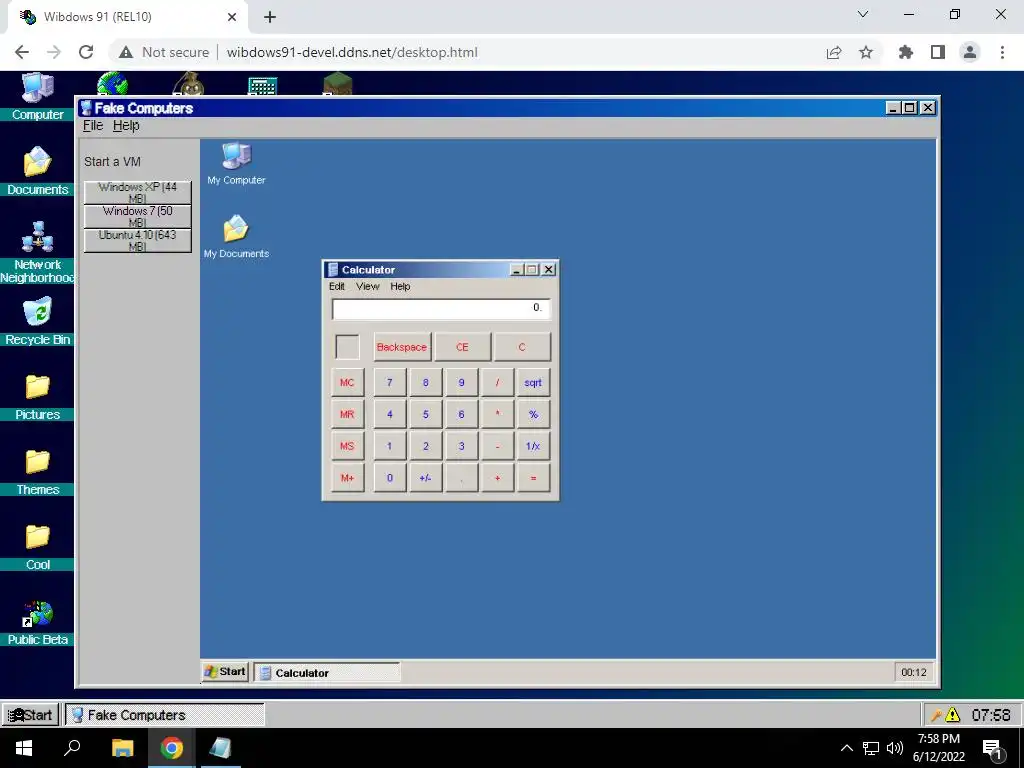
Task: Click the Windows Start logo on host taskbar
Action: (24, 748)
